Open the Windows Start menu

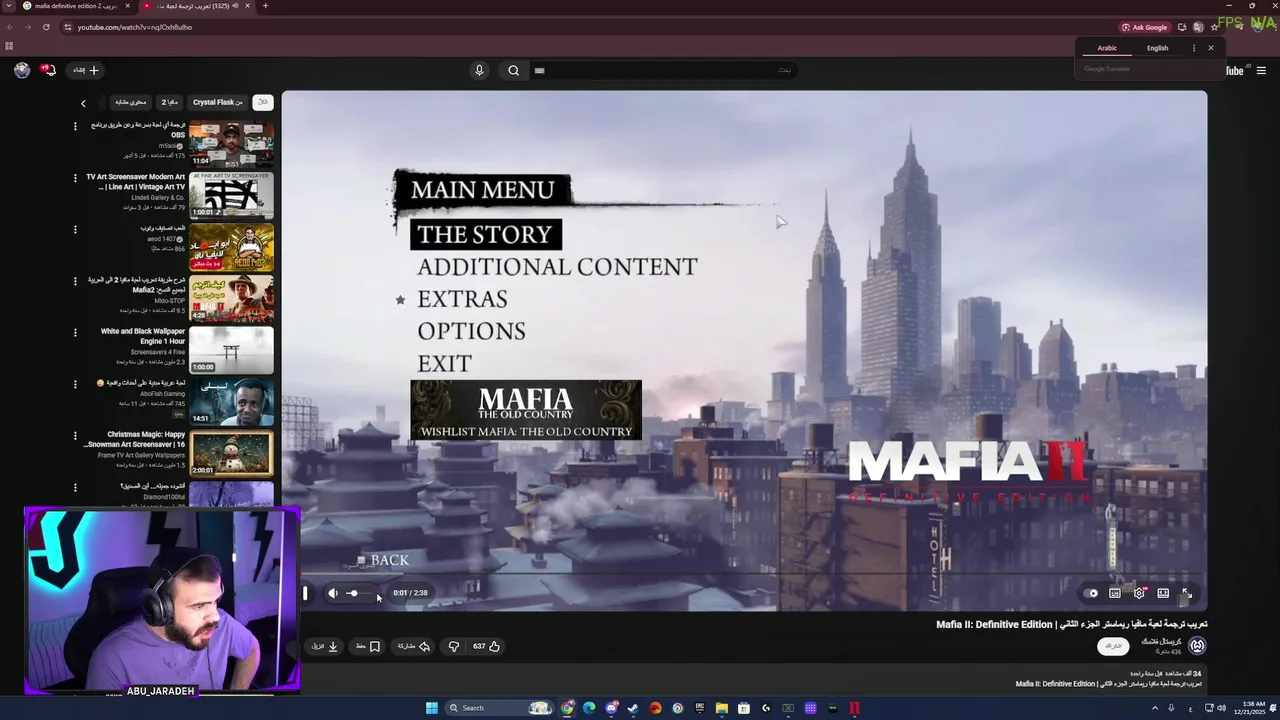(x=431, y=708)
